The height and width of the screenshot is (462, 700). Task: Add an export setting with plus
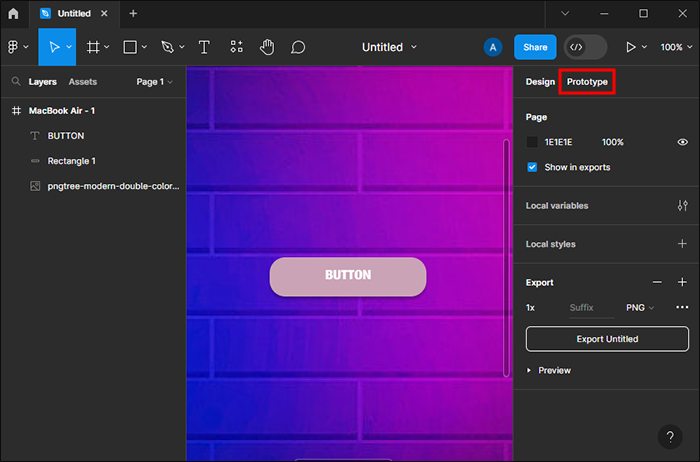[682, 282]
